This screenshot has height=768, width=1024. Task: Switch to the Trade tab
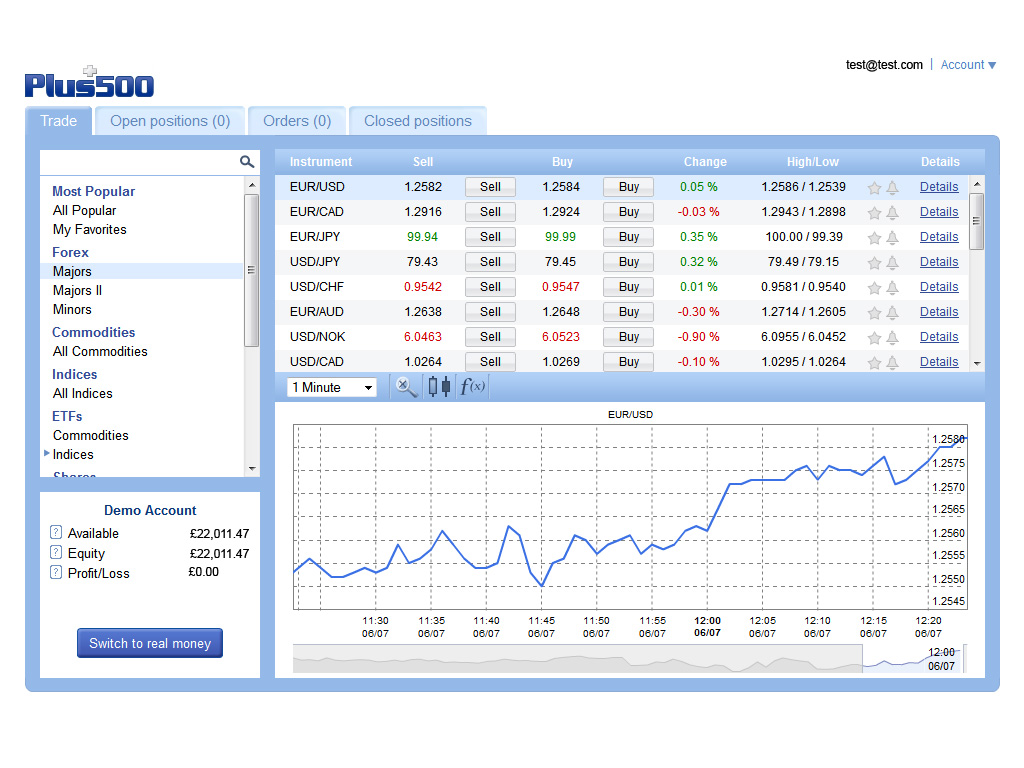tap(59, 121)
